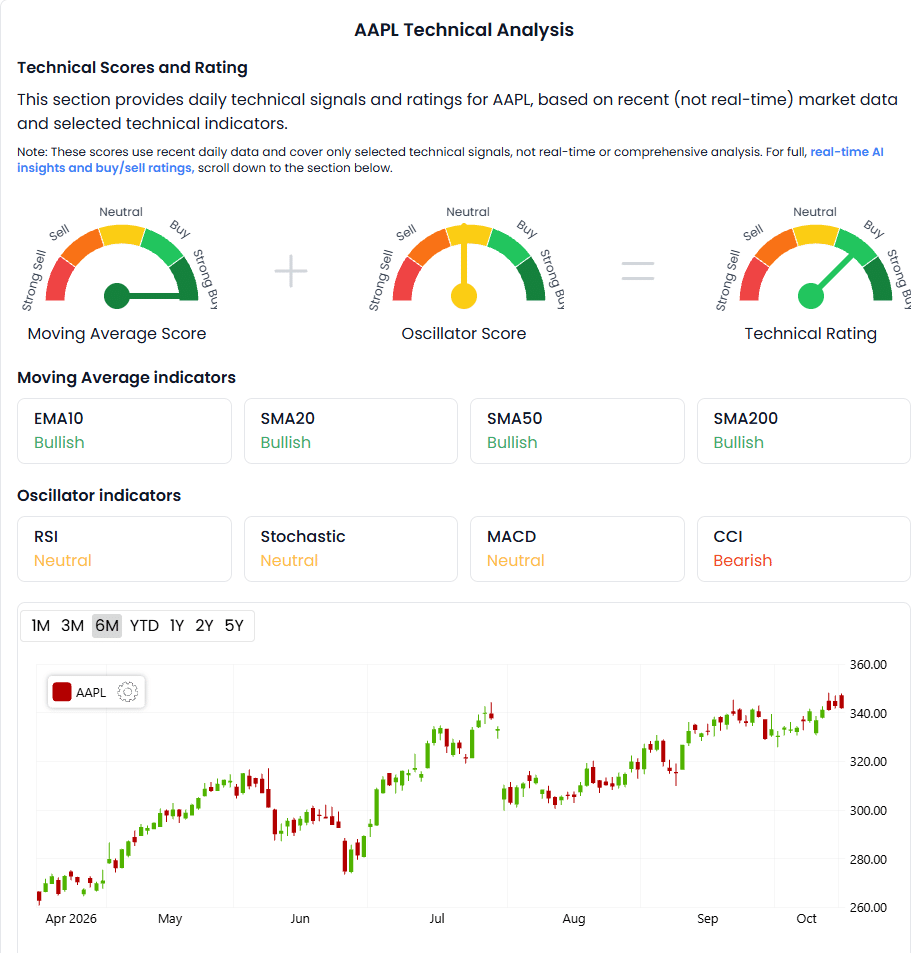Select the SMA50 Bullish card
This screenshot has height=953, width=920.
[x=577, y=431]
